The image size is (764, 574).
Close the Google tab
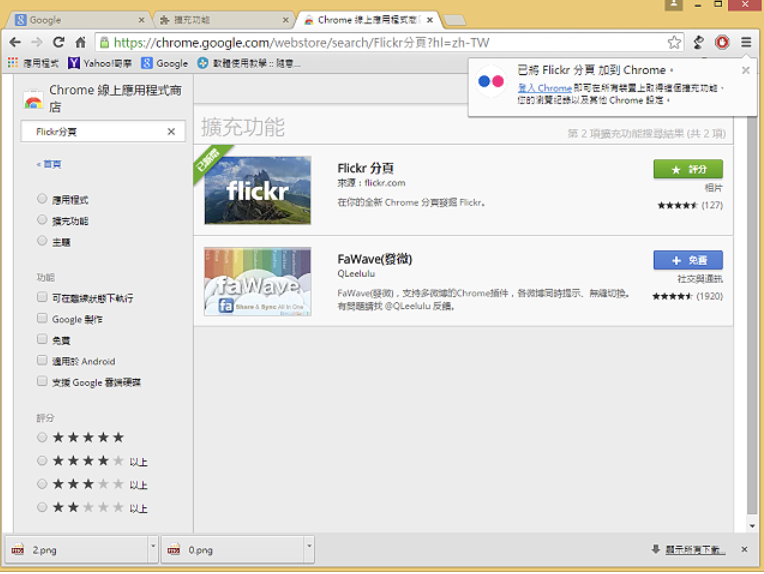141,20
